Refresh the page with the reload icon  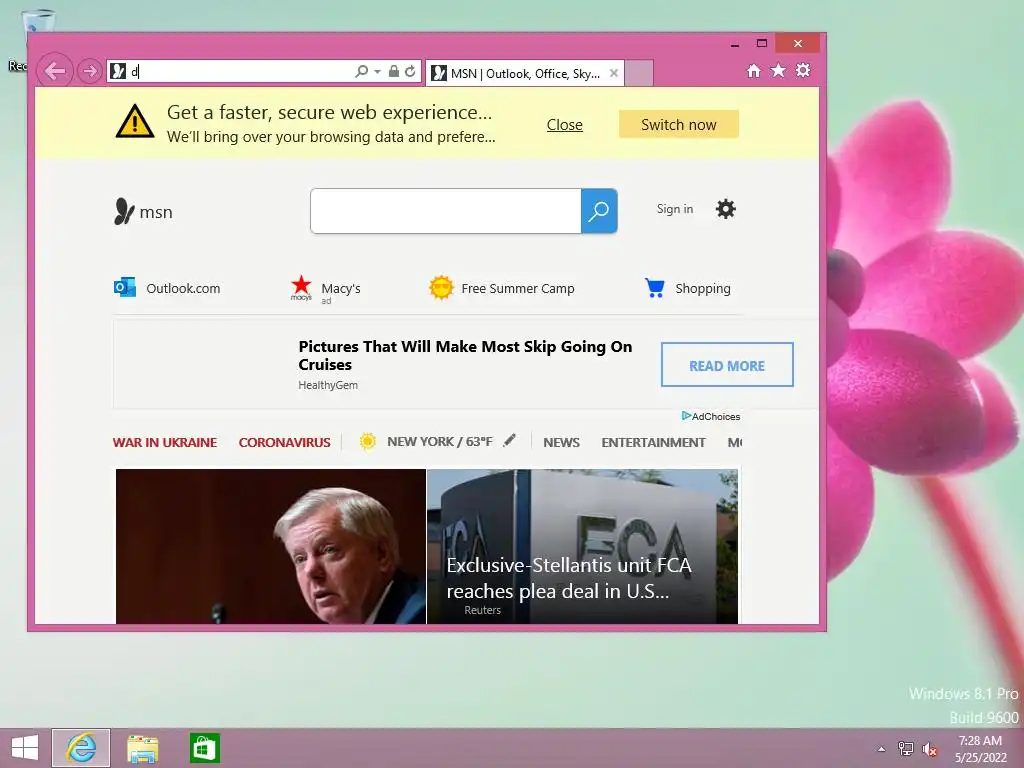coord(410,71)
